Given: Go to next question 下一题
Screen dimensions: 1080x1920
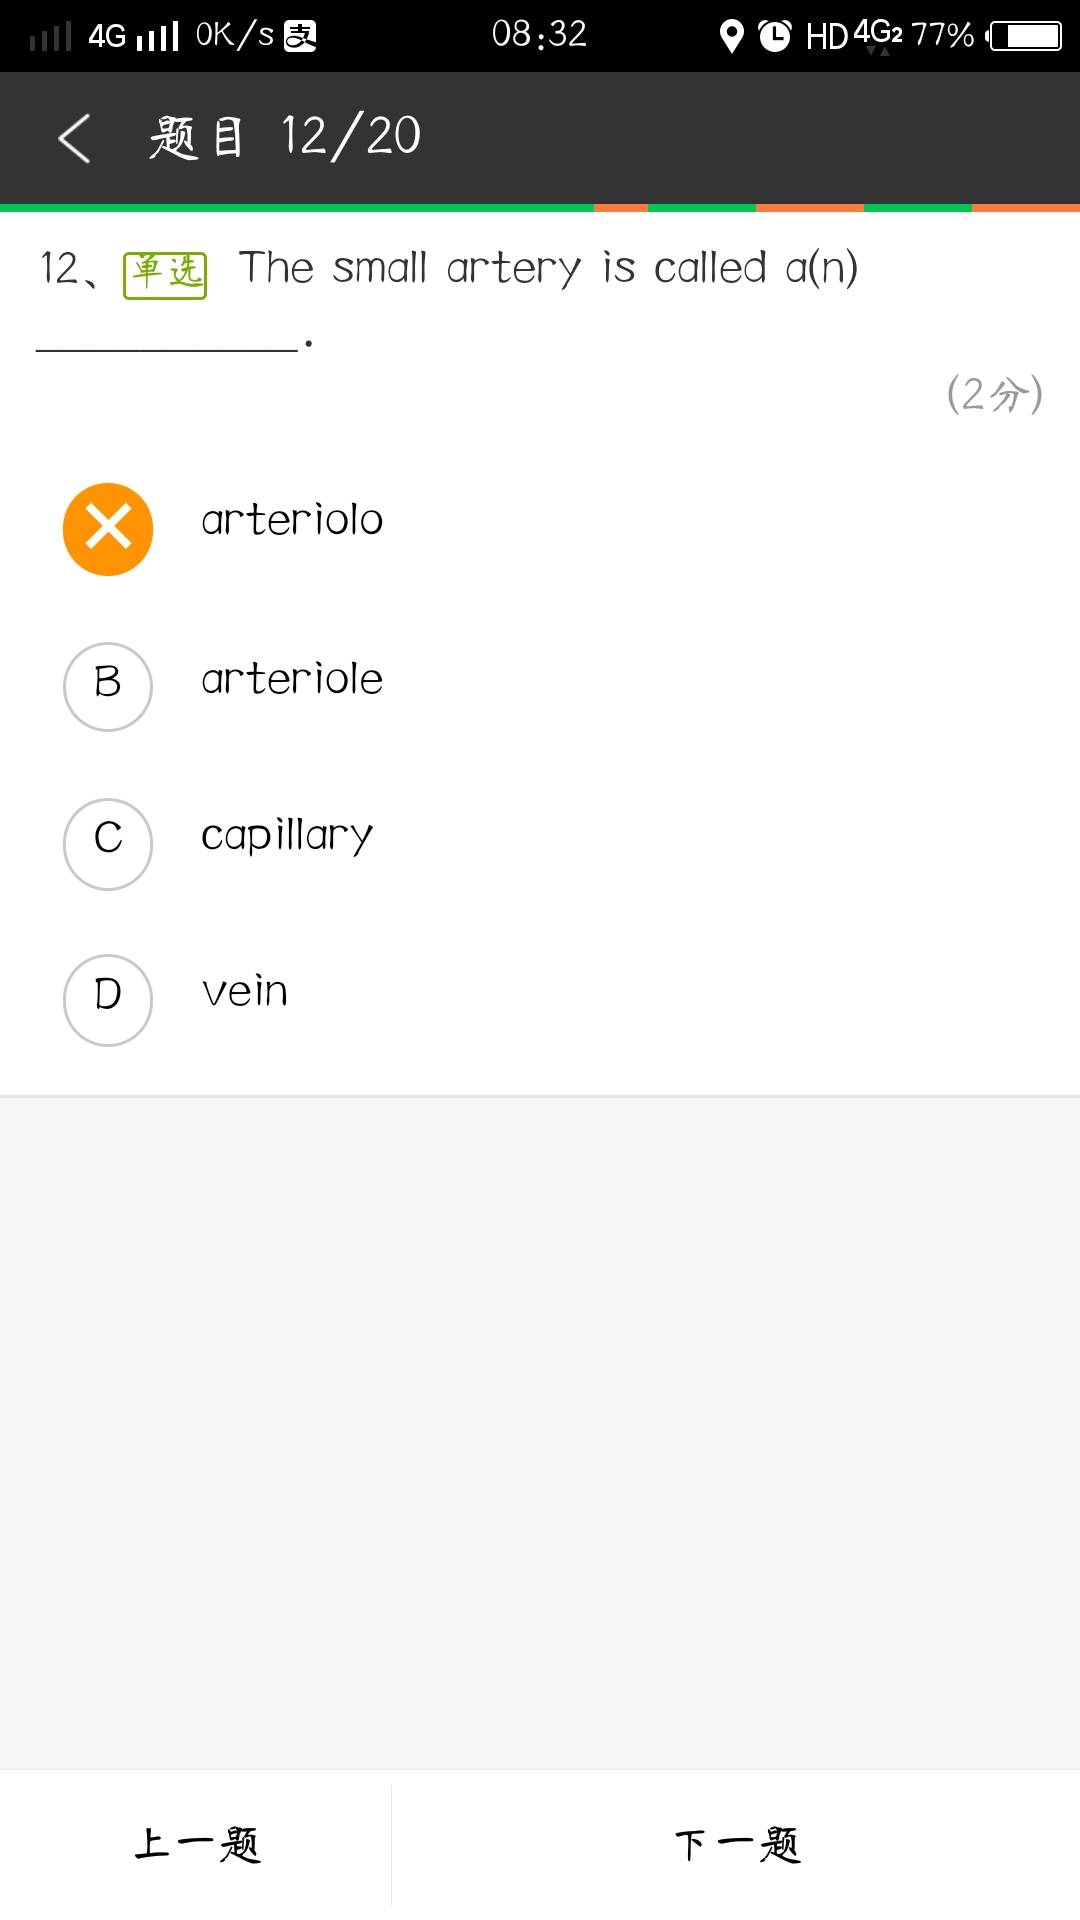Looking at the screenshot, I should [x=737, y=1844].
